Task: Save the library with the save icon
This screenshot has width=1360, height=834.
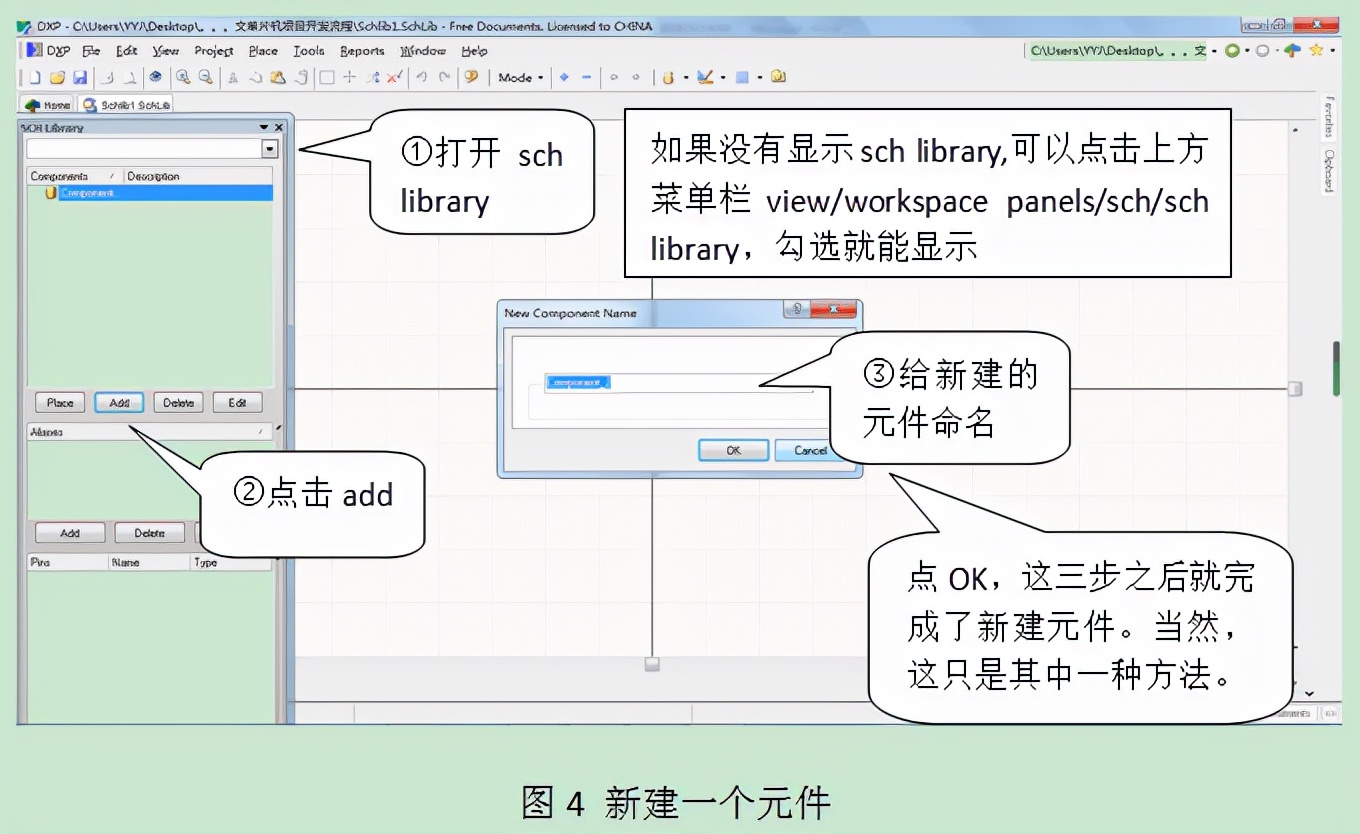Action: coord(81,77)
